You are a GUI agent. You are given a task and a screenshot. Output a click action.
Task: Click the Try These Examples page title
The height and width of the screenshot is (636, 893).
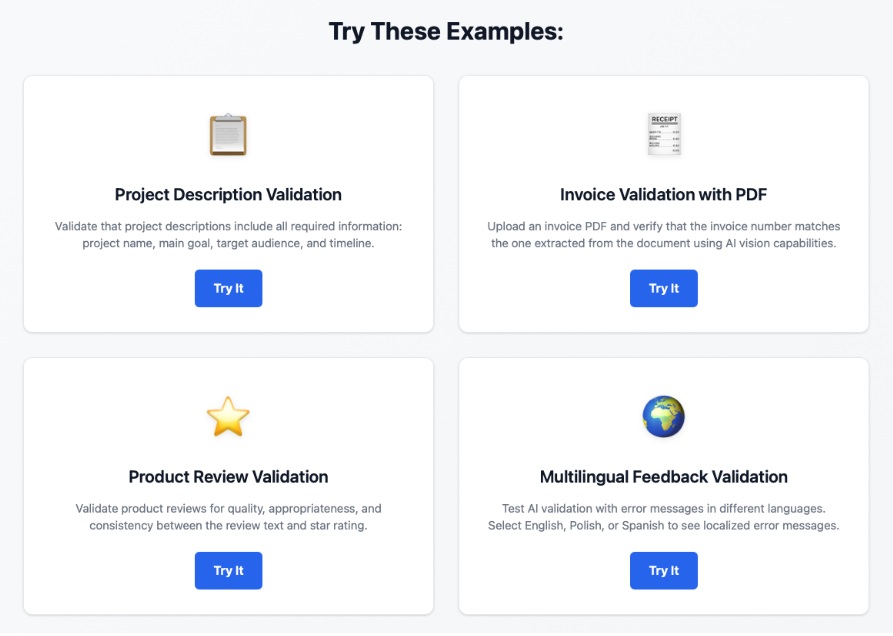[x=446, y=31]
